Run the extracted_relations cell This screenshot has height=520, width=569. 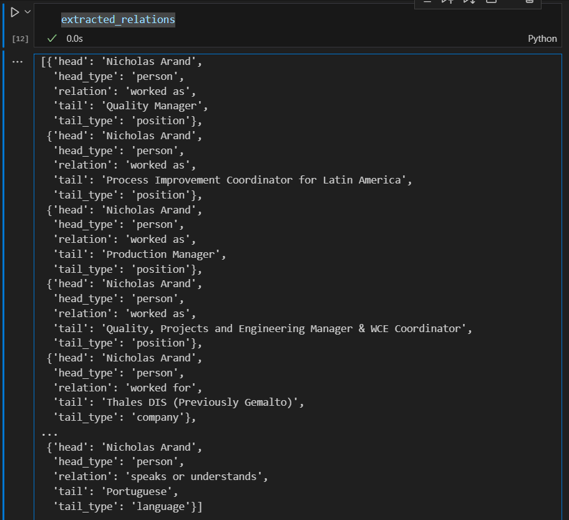click(15, 12)
